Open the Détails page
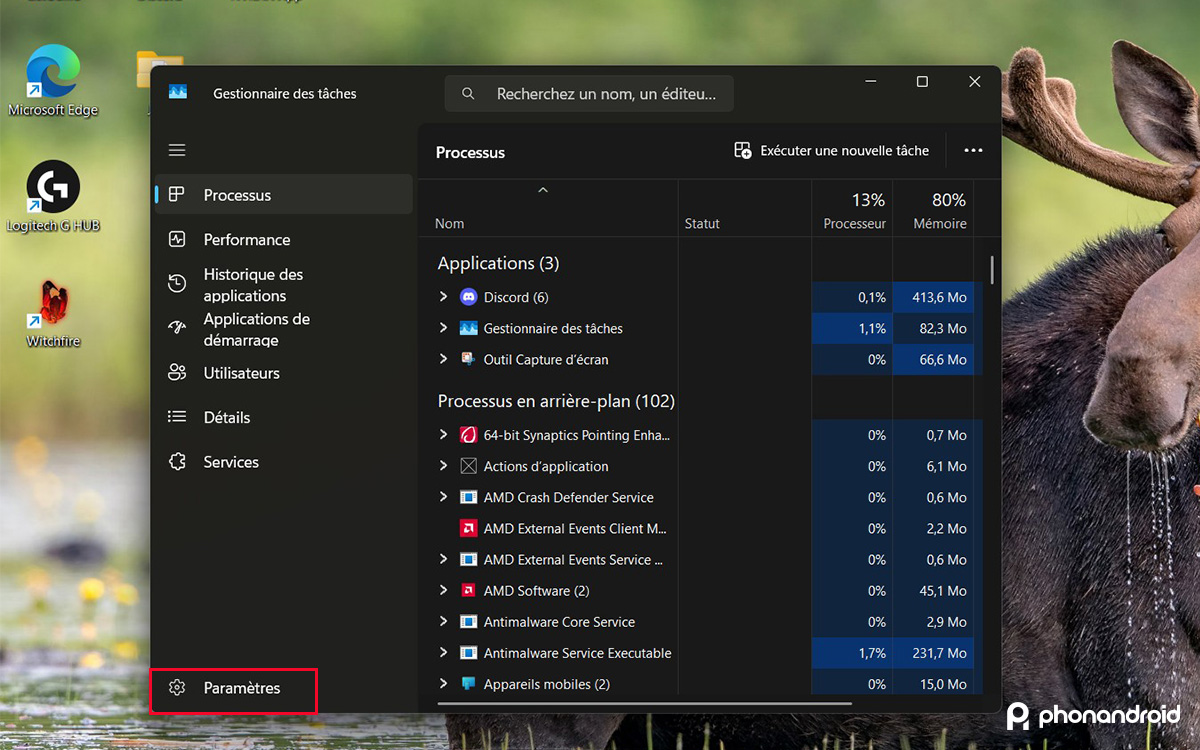 click(283, 417)
